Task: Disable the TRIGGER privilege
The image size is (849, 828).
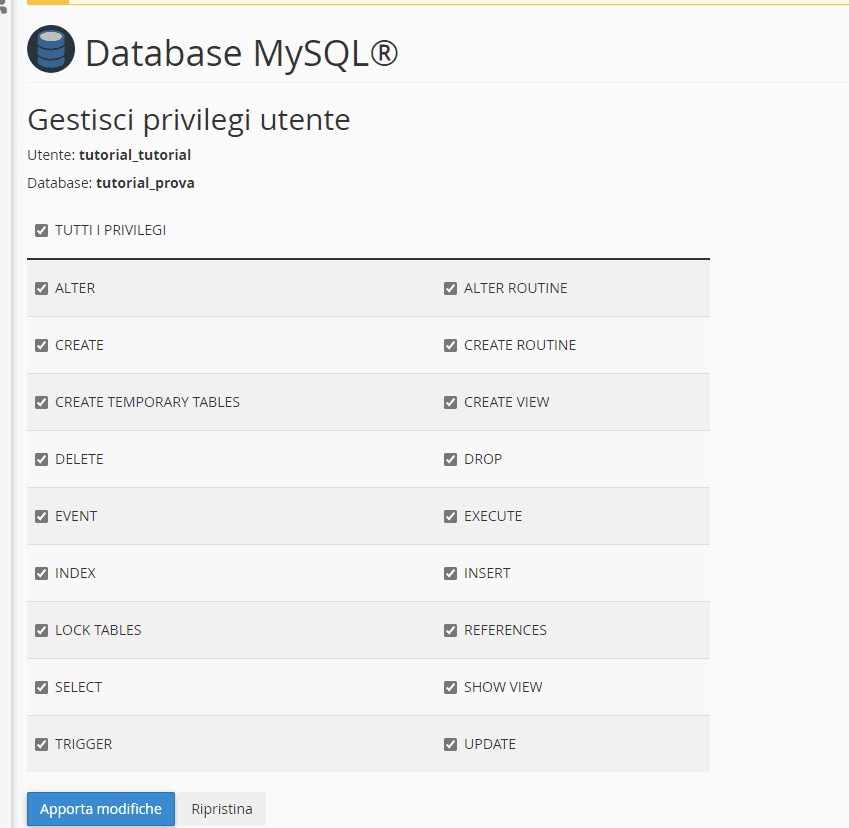Action: [x=42, y=745]
